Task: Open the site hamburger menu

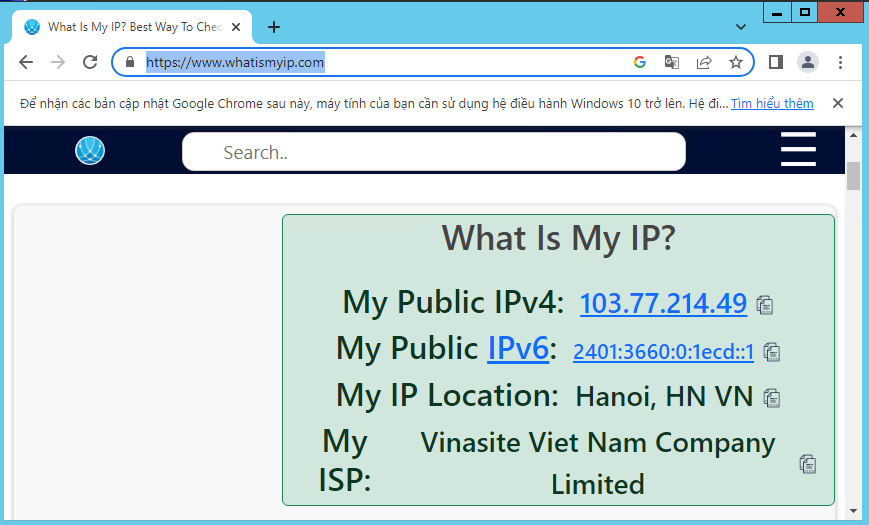Action: (798, 149)
